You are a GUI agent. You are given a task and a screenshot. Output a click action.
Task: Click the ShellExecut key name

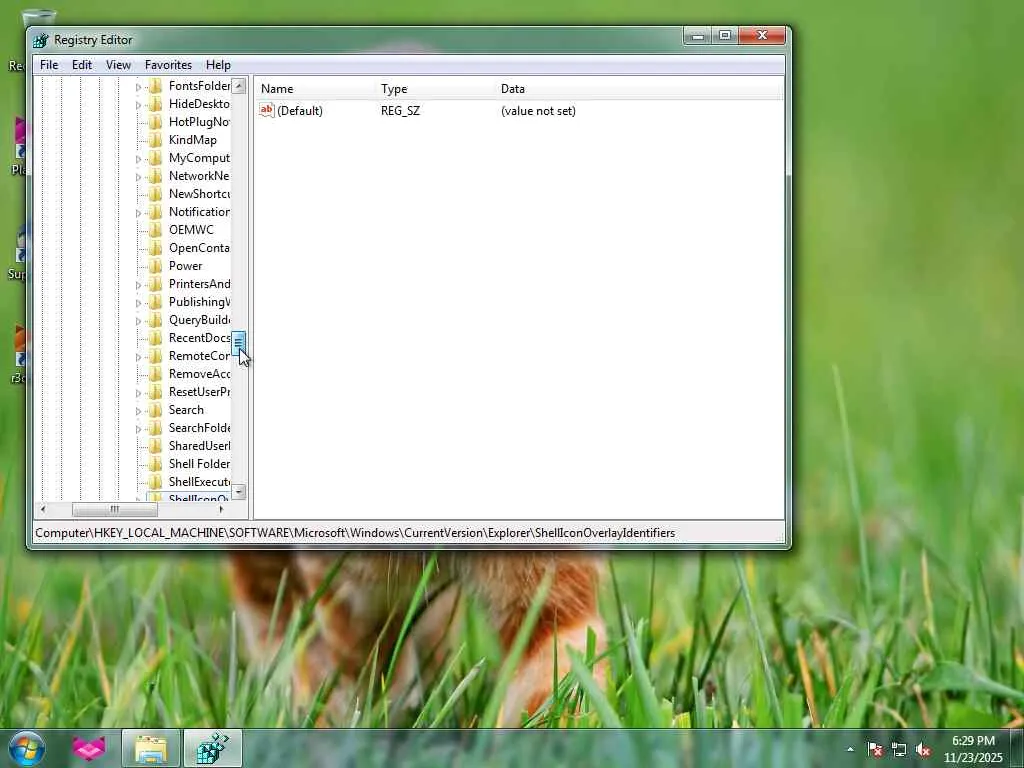199,482
